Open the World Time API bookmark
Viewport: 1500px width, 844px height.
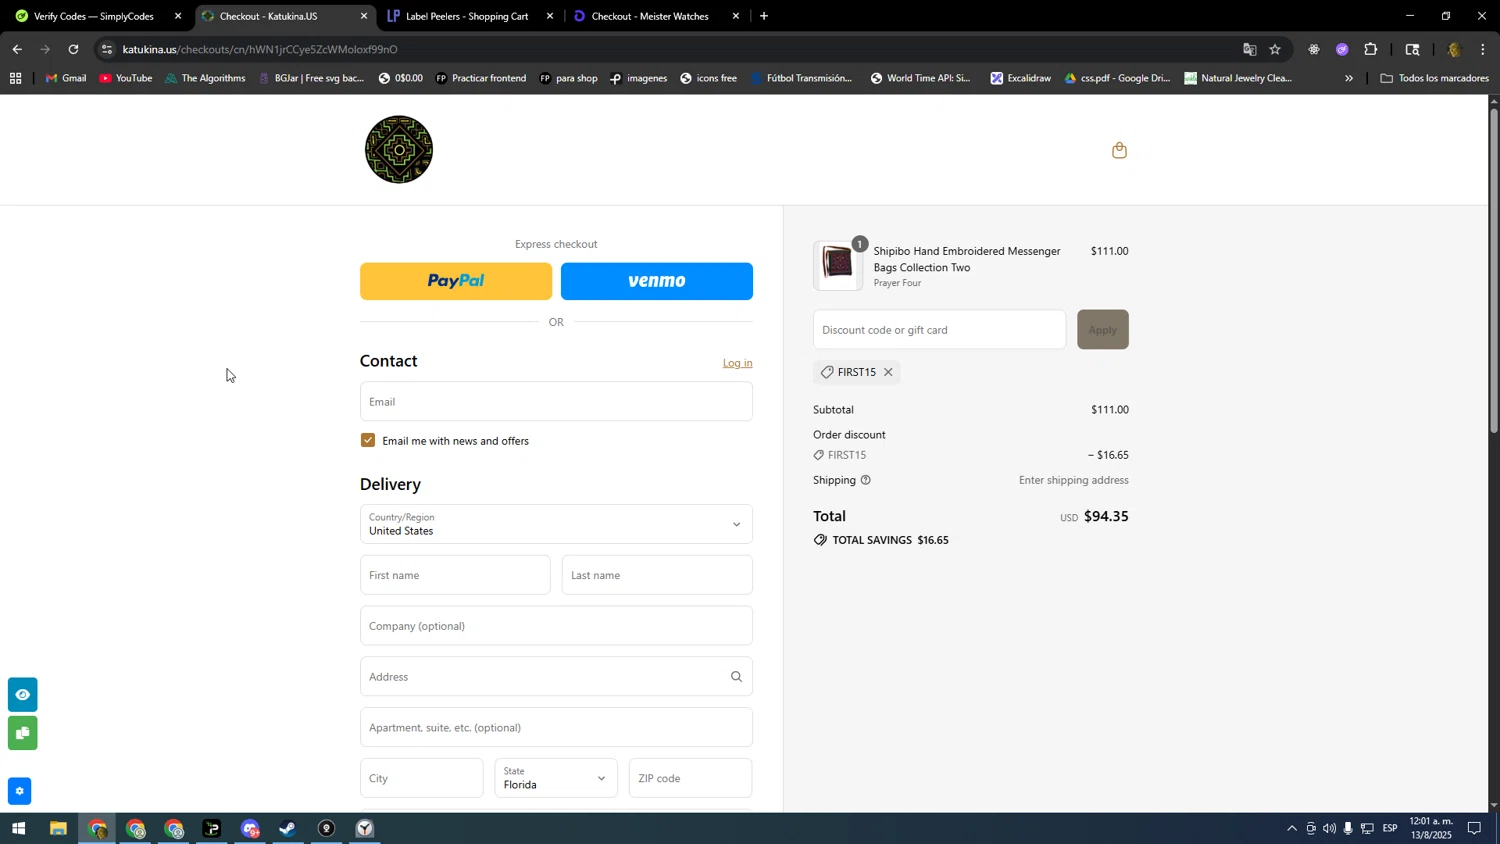click(919, 78)
